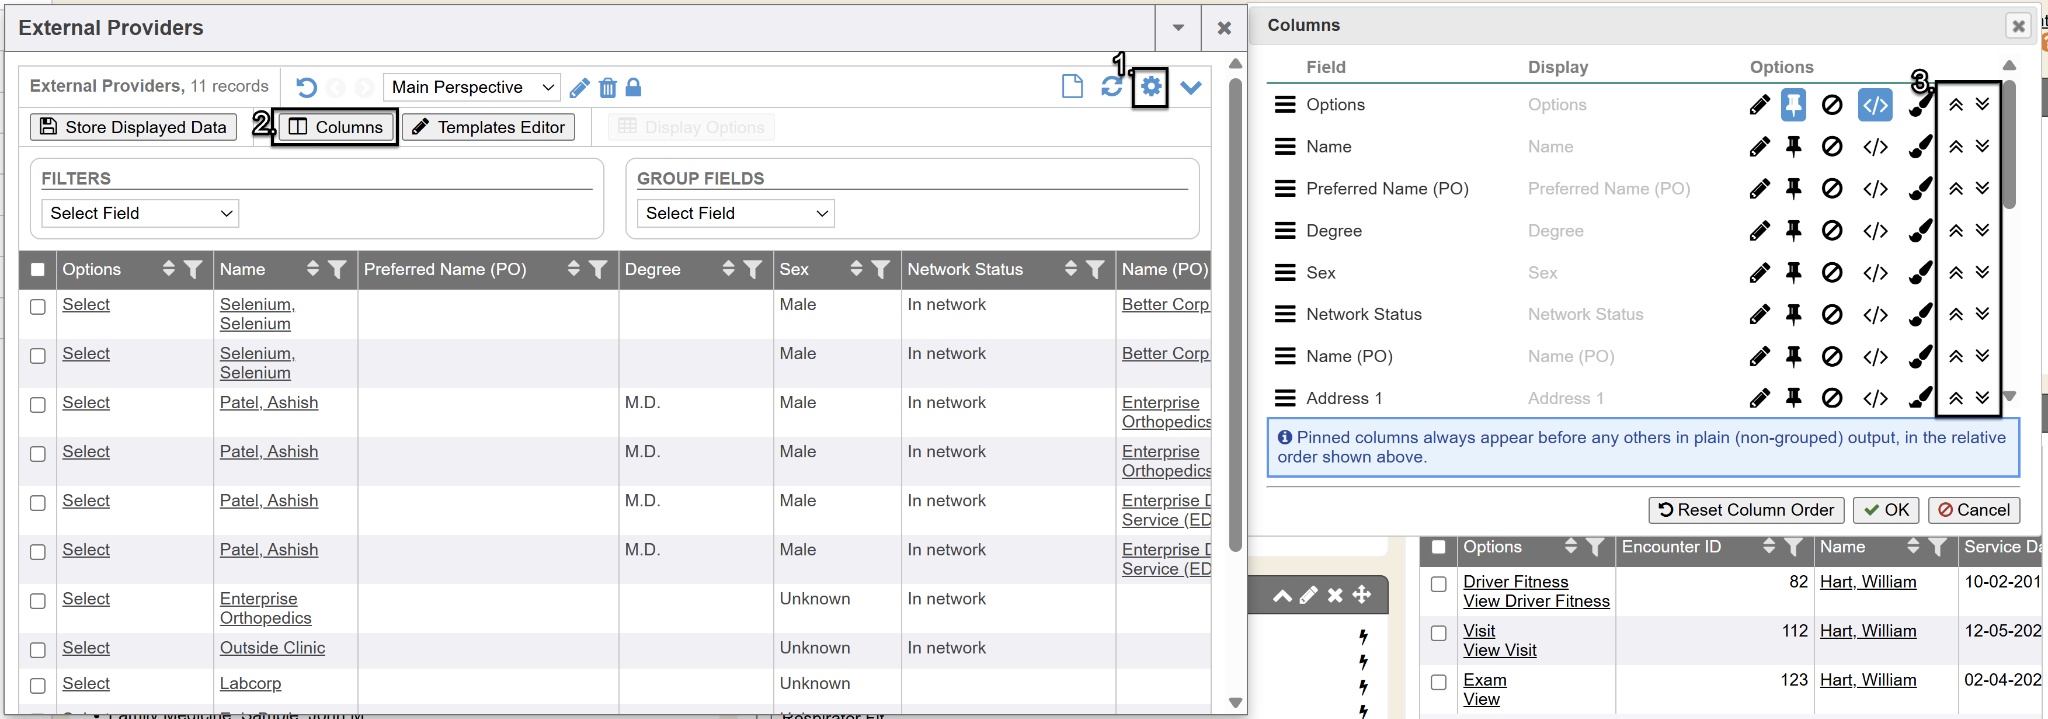Tick the checkbox for Labcorp row
Viewport: 2048px width, 719px height.
coord(38,685)
